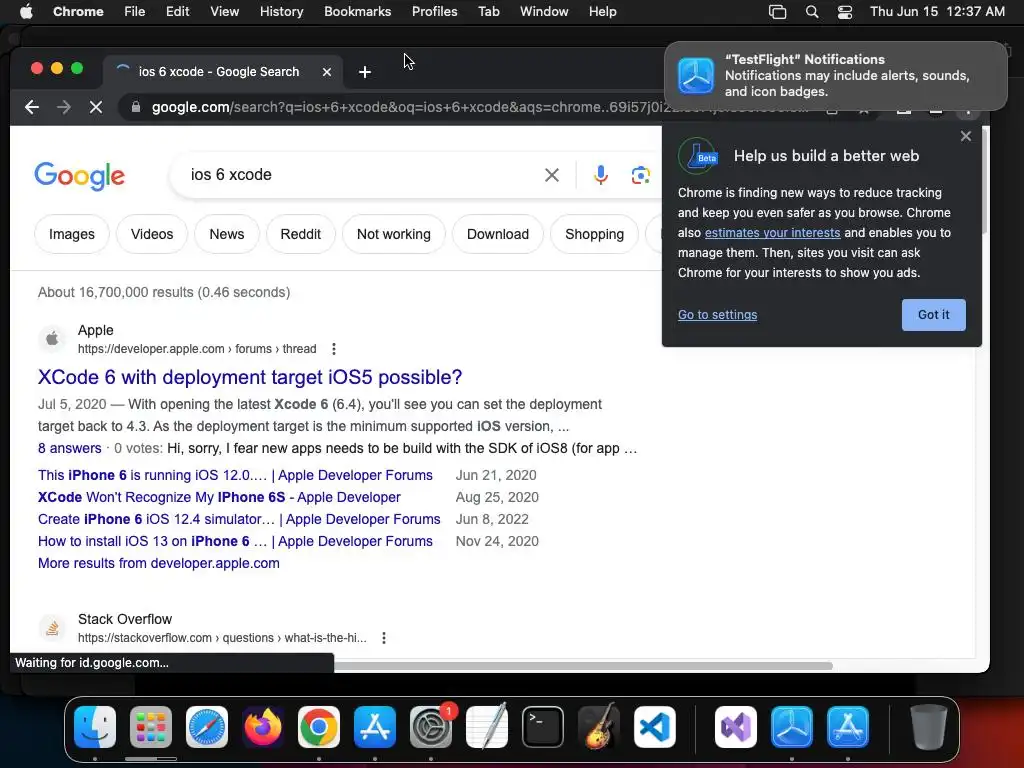Screen dimensions: 1024x768
Task: Open TestFlight from the dock
Action: tap(792, 727)
